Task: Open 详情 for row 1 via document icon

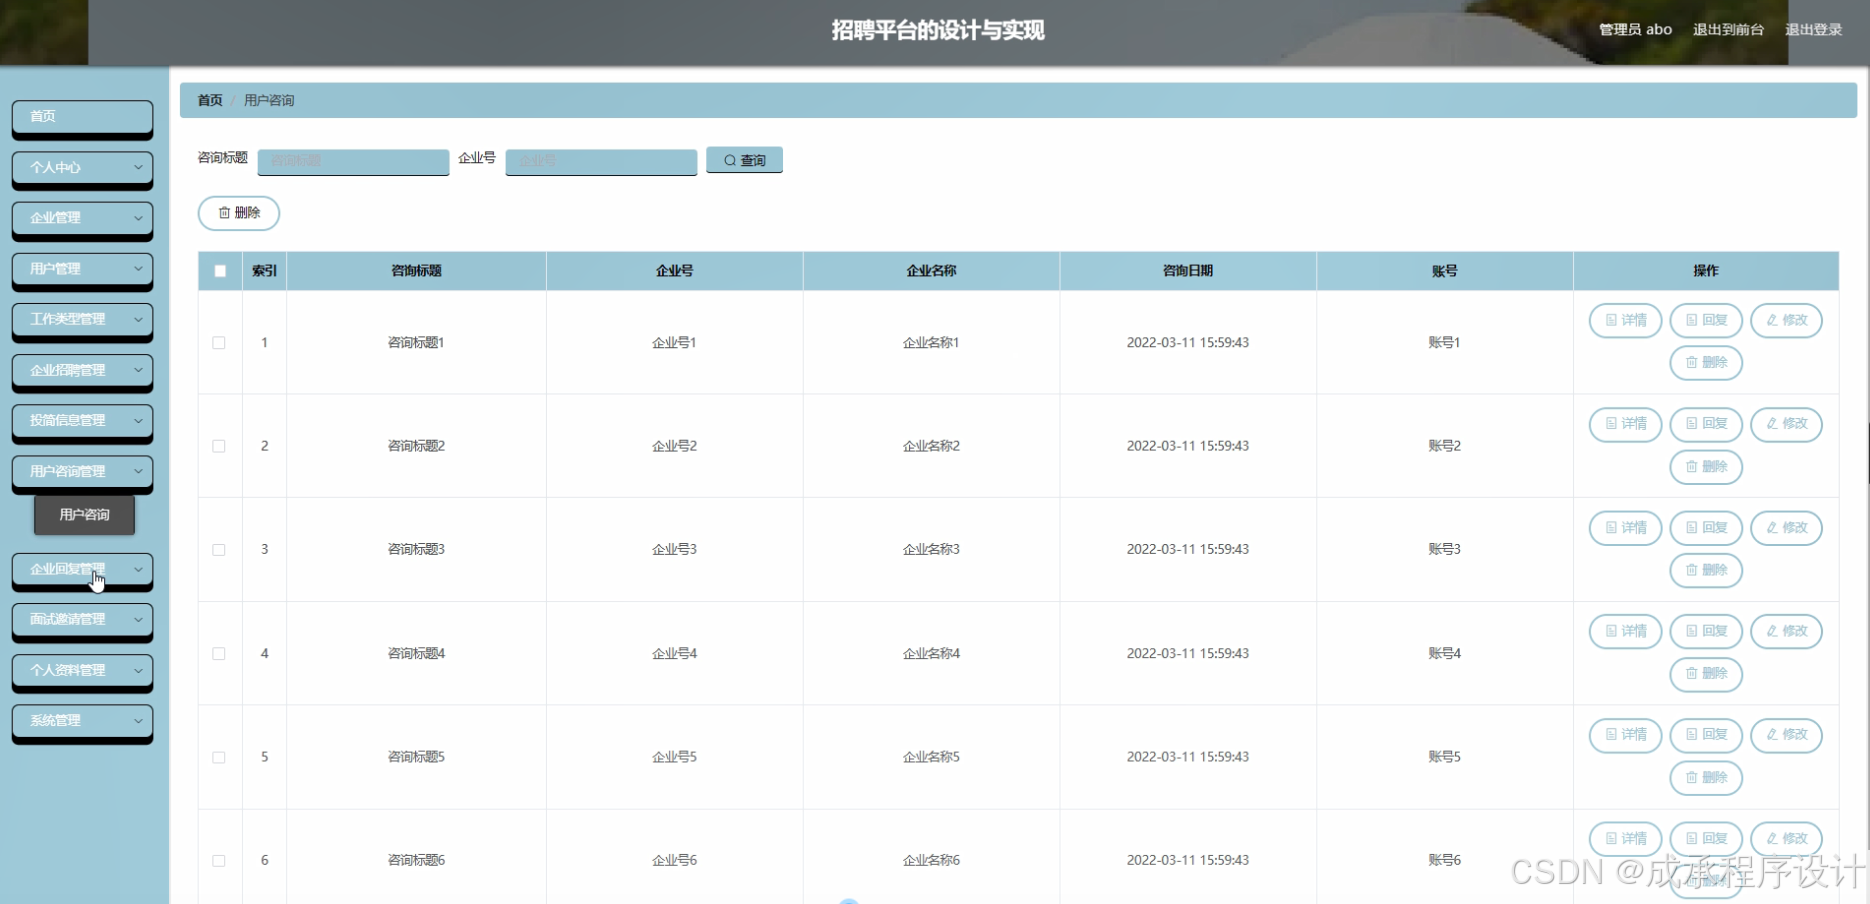Action: [x=1610, y=320]
